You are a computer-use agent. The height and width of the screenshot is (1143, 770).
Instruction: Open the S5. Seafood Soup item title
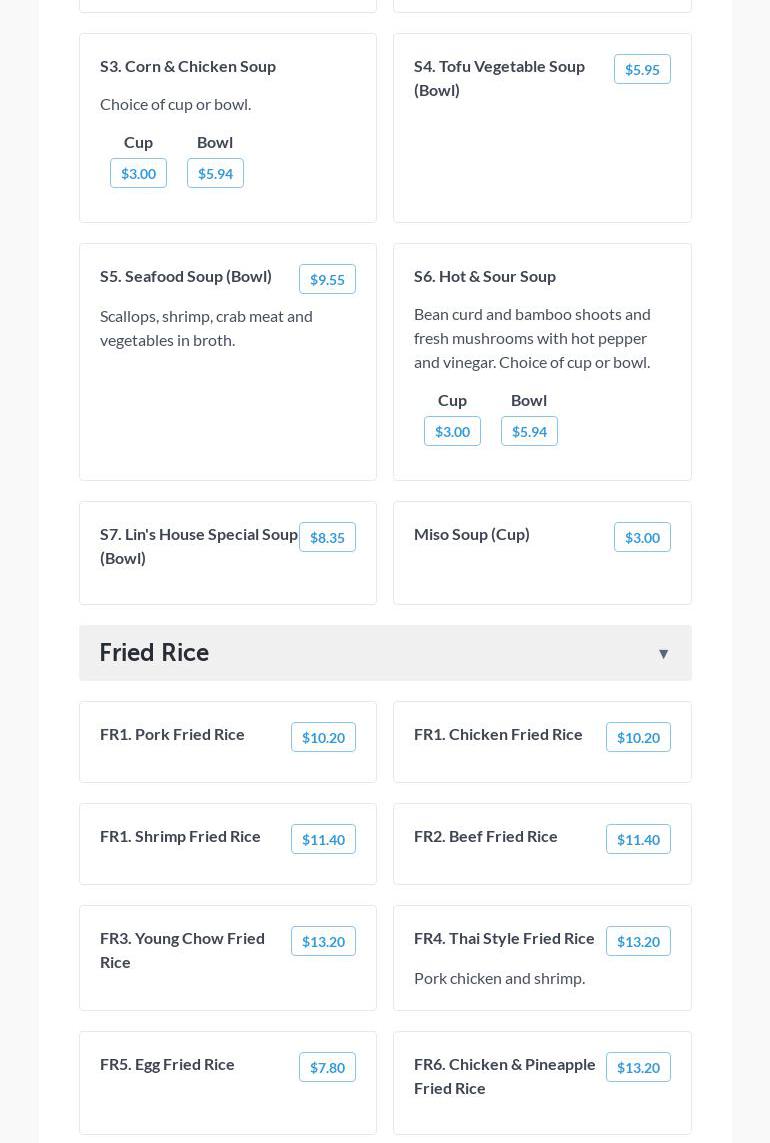186,276
